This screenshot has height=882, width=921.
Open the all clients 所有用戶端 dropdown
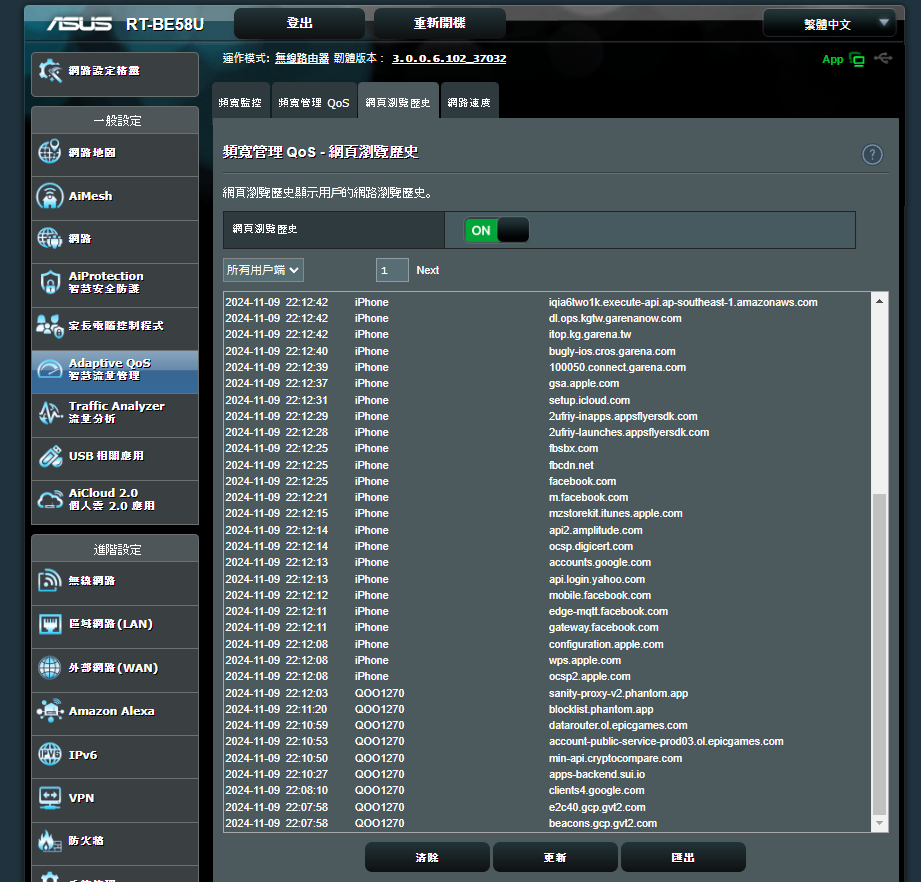[263, 270]
